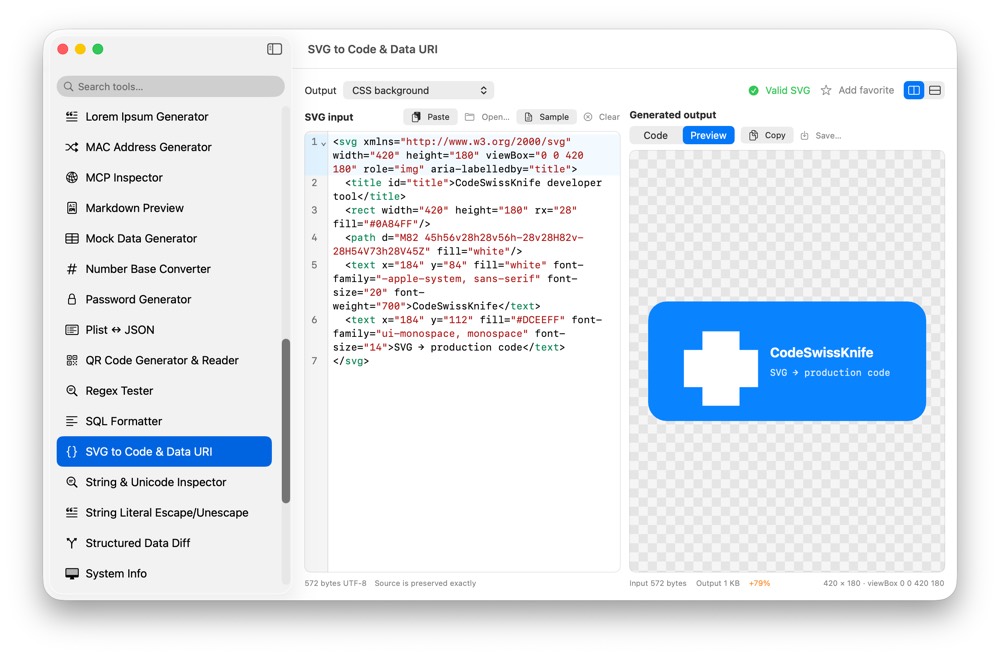The image size is (1000, 657).
Task: Click the Generated output heading
Action: [673, 115]
